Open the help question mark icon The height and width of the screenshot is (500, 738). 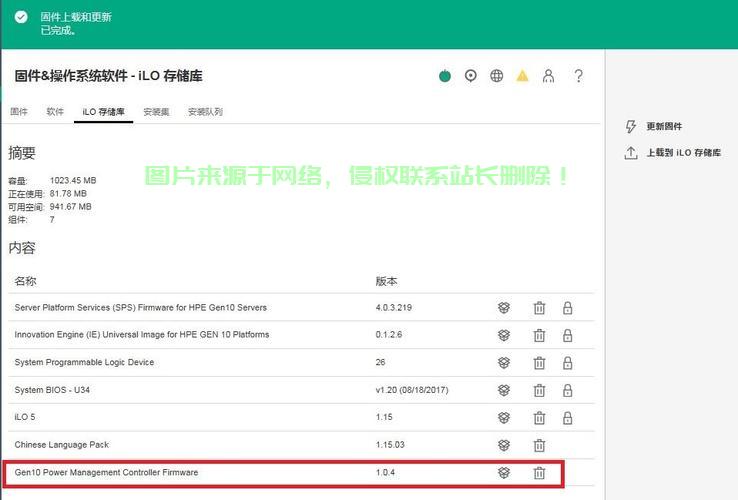pos(578,76)
